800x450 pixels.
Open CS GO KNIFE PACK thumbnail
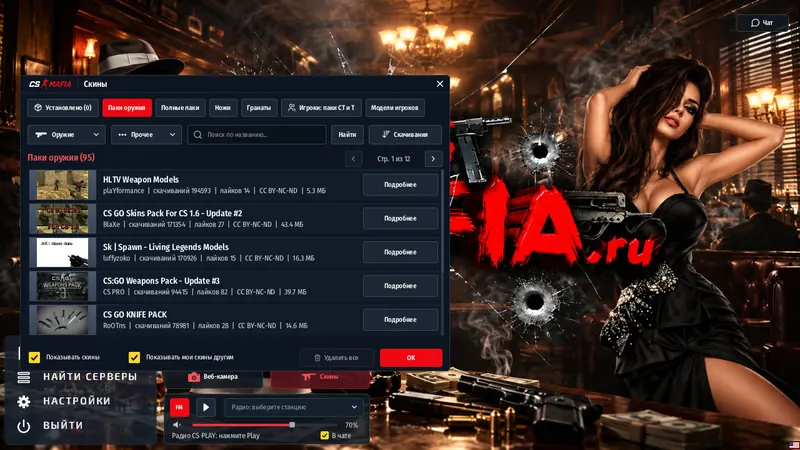[x=62, y=319]
